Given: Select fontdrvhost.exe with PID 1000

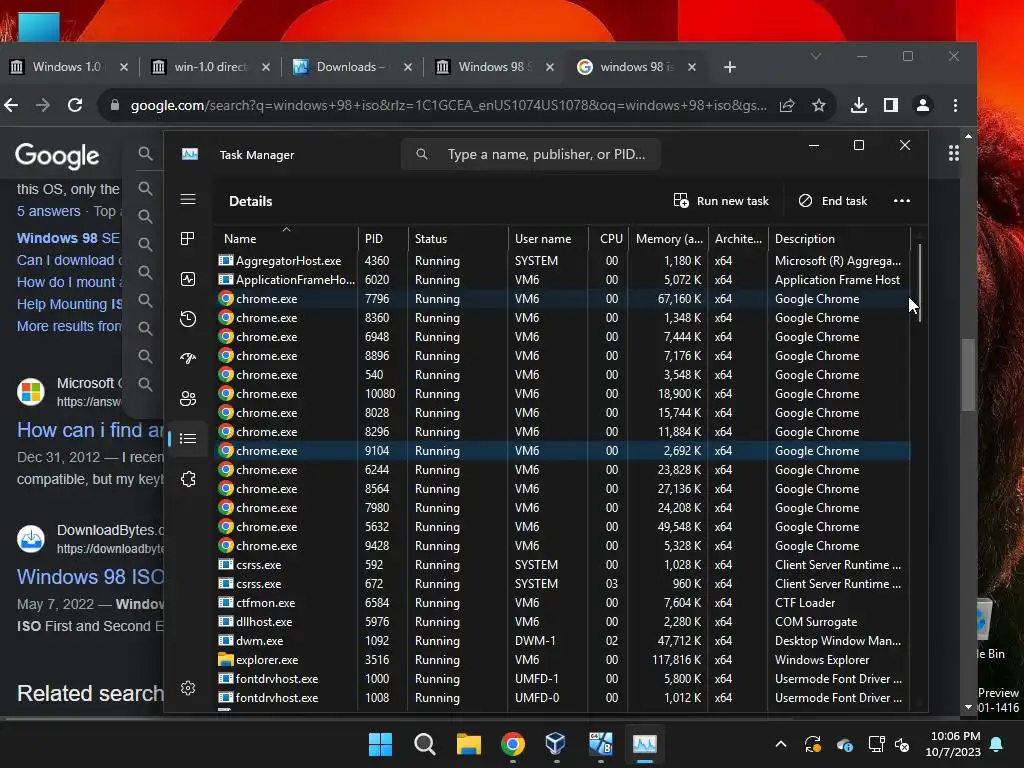Looking at the screenshot, I should tap(563, 679).
